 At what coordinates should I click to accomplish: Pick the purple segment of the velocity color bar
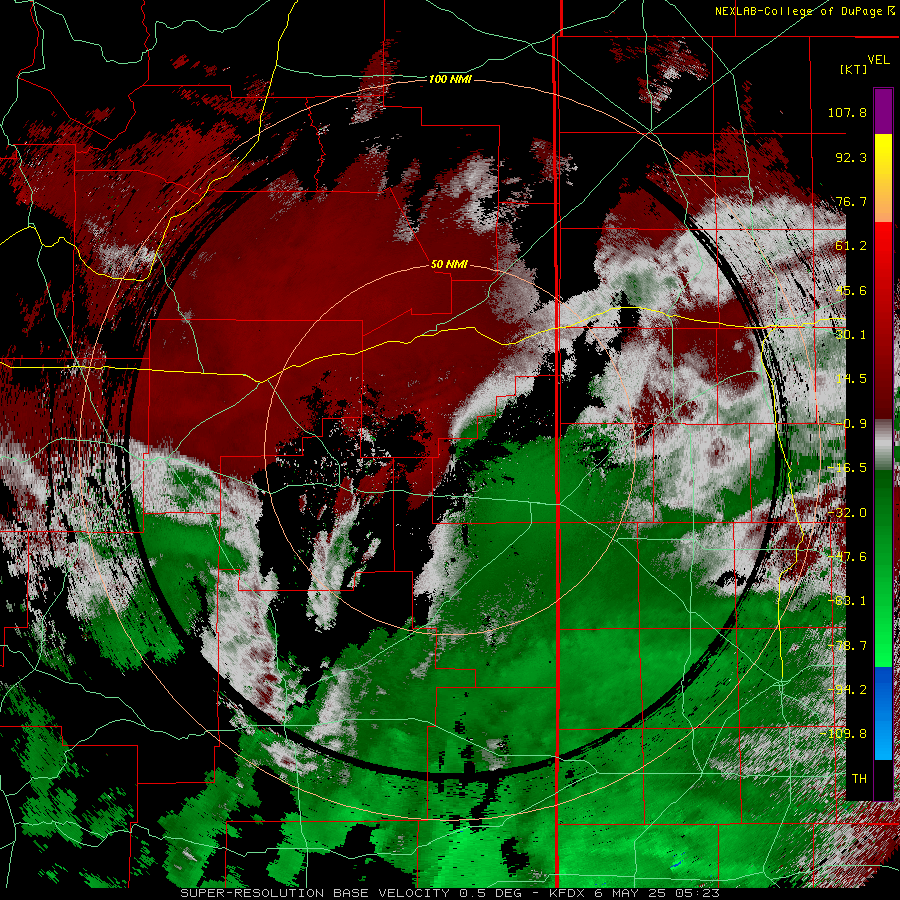883,111
